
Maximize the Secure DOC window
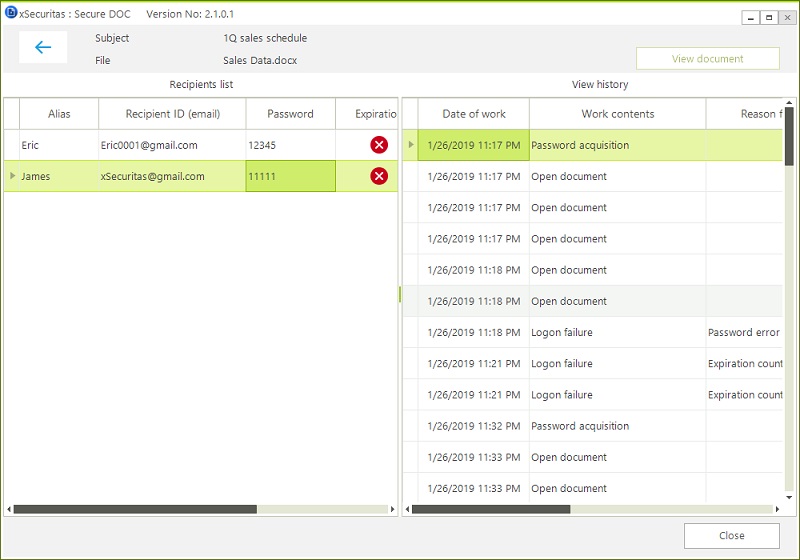[x=768, y=18]
